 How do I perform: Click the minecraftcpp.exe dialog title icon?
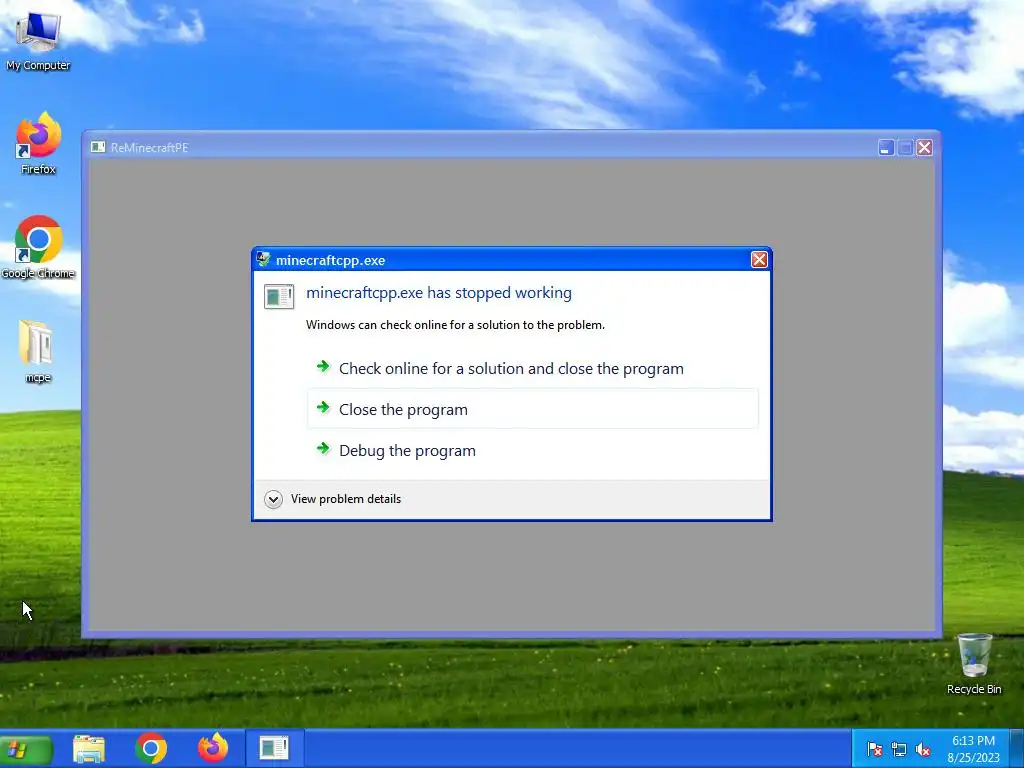[x=263, y=260]
